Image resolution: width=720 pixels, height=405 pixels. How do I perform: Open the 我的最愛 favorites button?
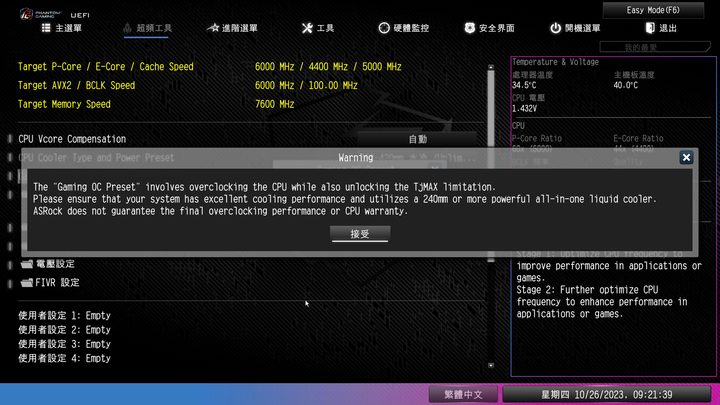tap(654, 47)
